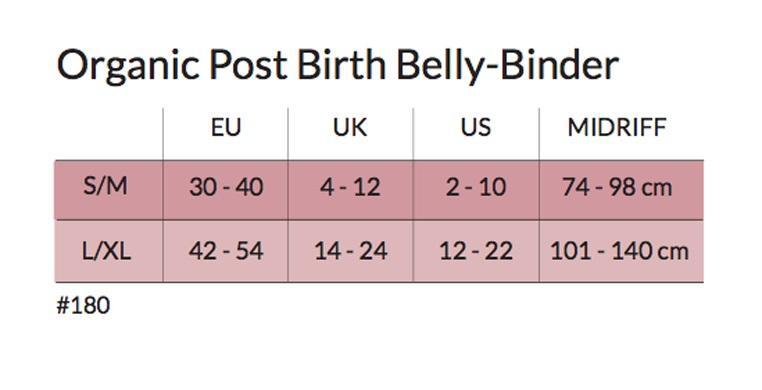Click the word Birth in the heading
This screenshot has height=390, width=762.
(x=341, y=65)
